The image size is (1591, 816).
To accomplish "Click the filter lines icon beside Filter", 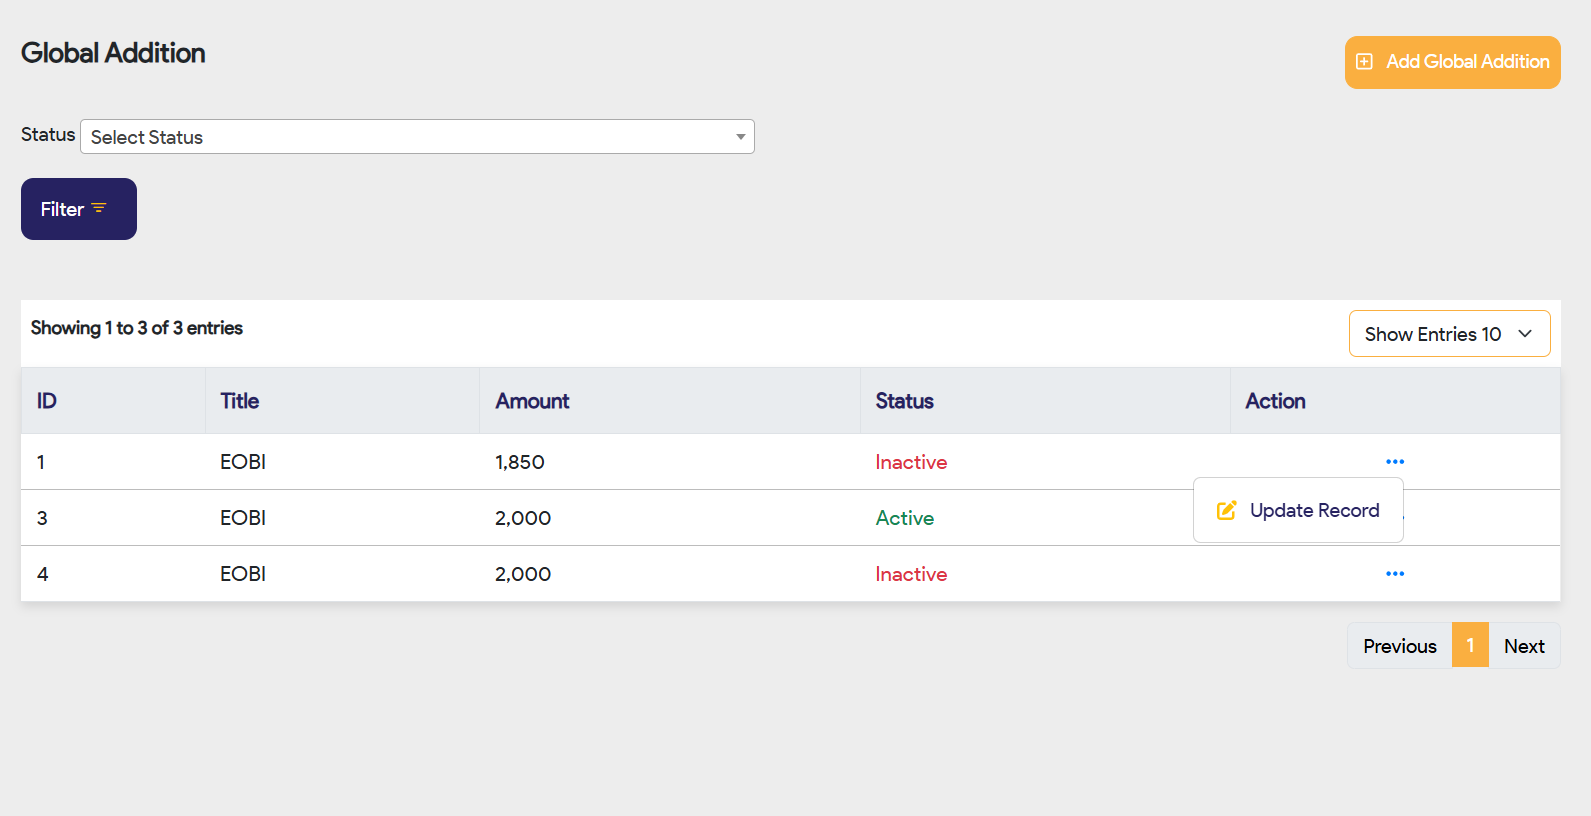I will (99, 208).
